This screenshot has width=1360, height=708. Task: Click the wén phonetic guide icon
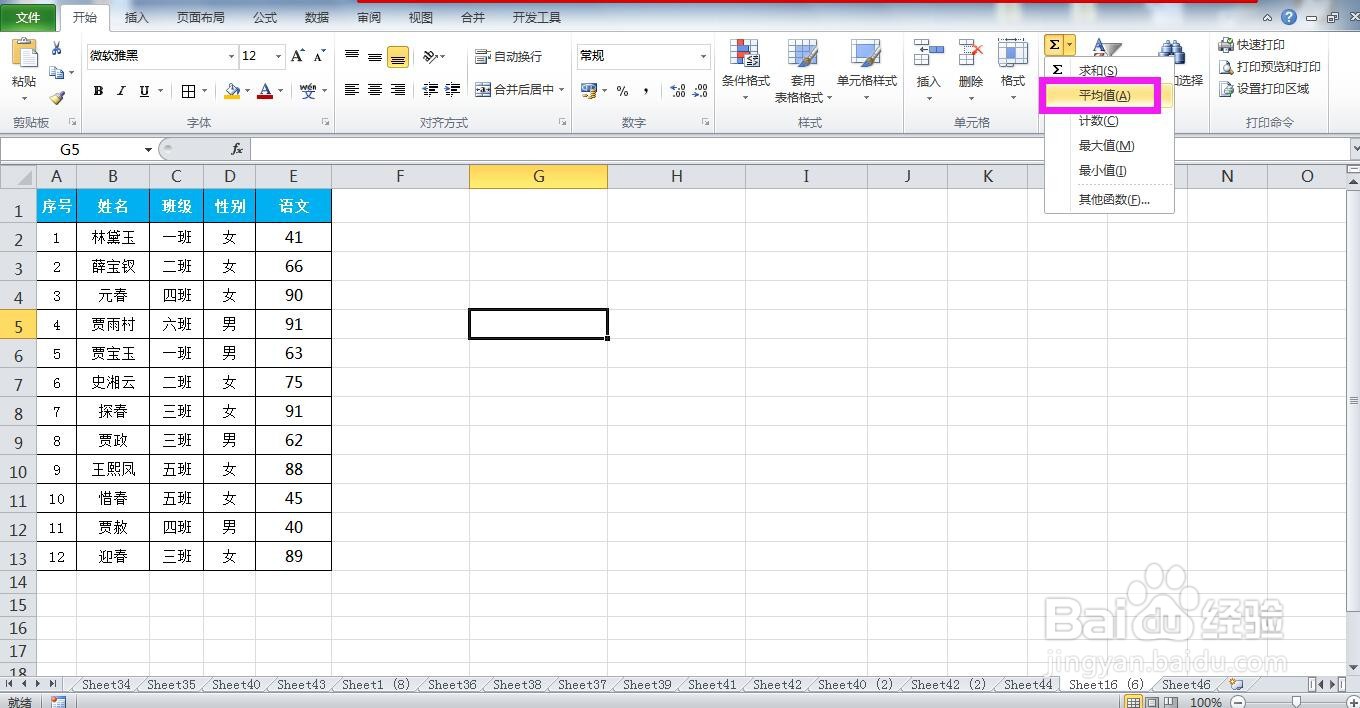click(308, 91)
